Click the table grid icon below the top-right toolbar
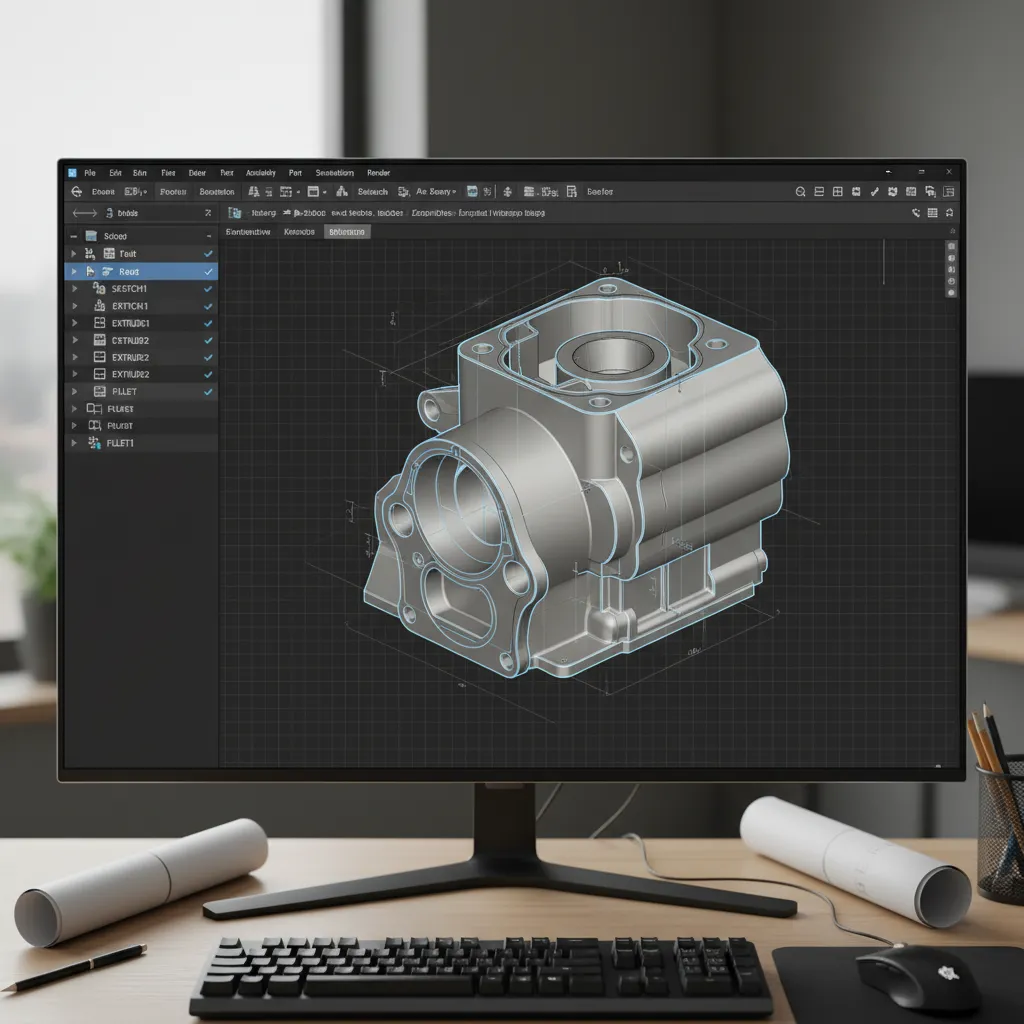 (x=933, y=213)
